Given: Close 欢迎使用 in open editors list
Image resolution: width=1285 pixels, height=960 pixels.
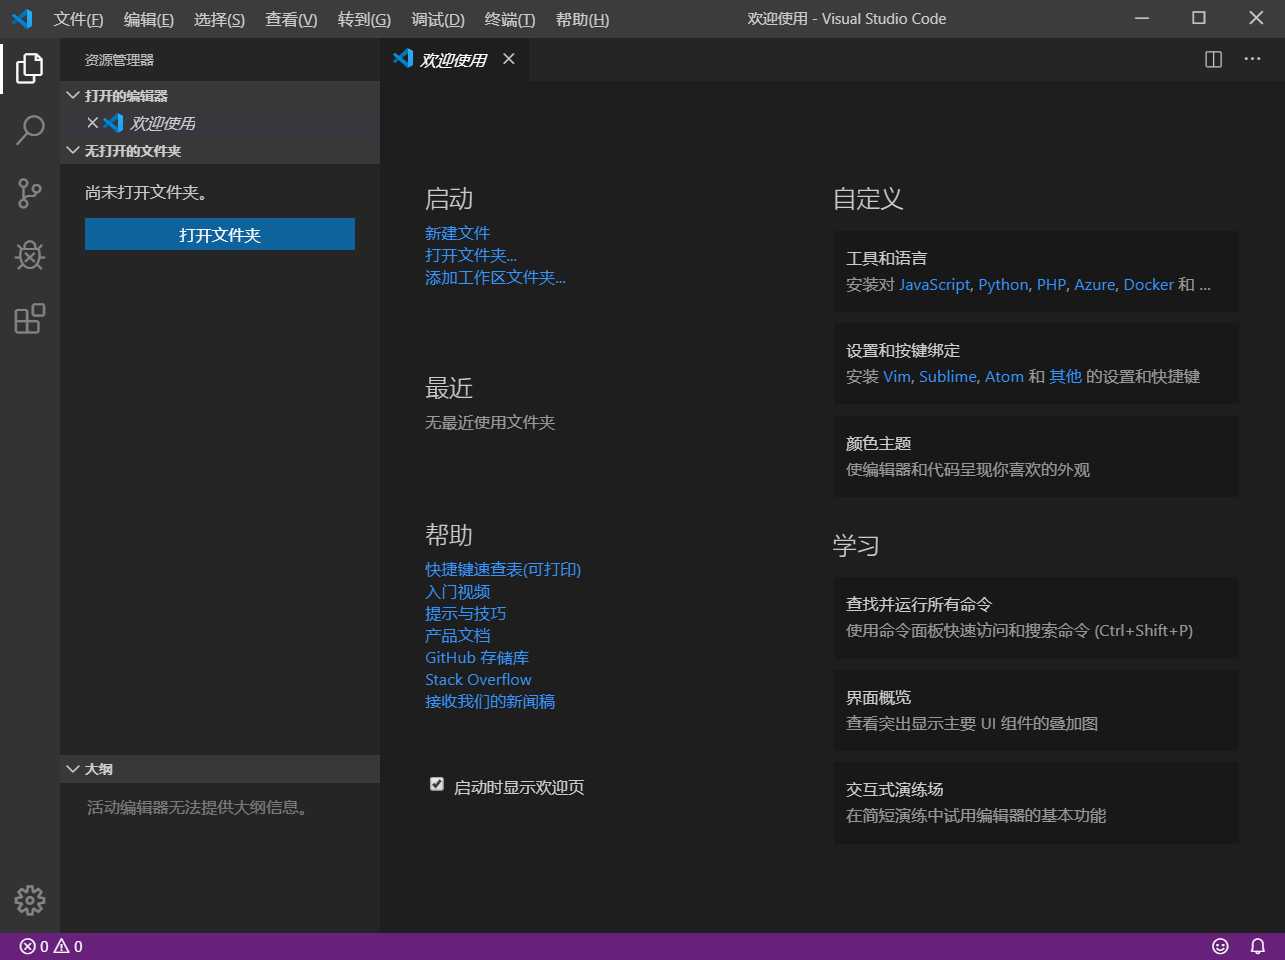Looking at the screenshot, I should click(92, 123).
